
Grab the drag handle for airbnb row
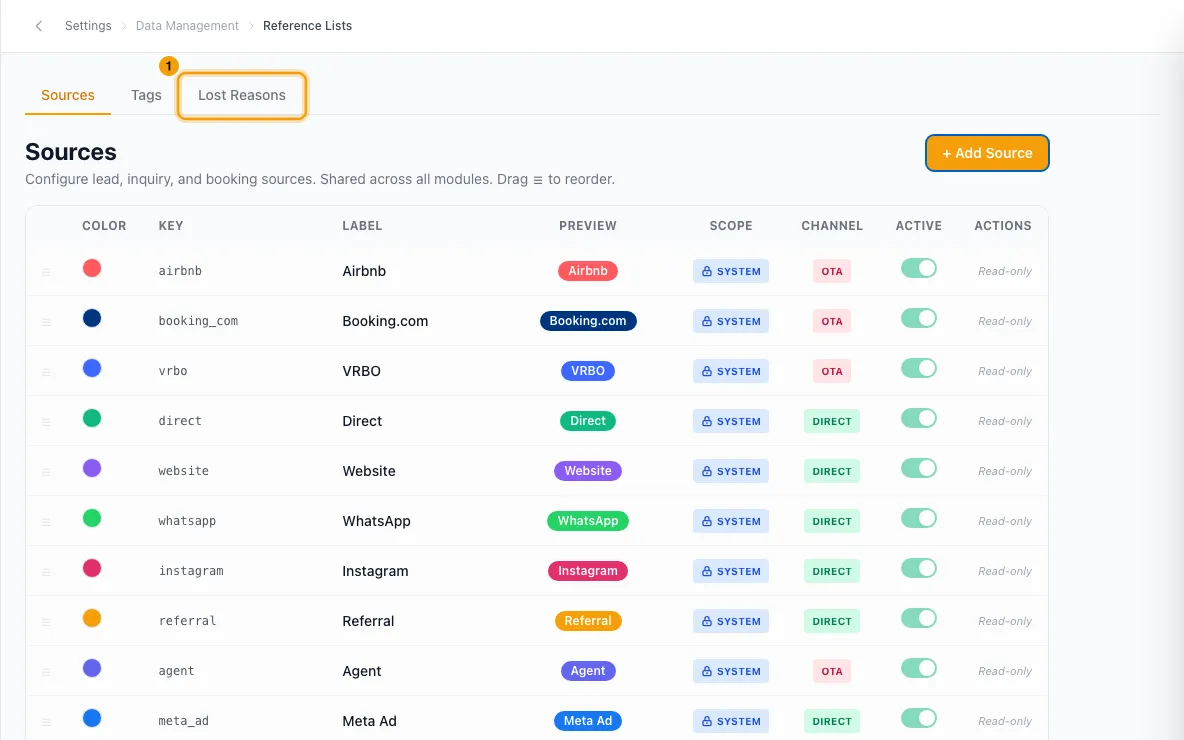point(46,272)
